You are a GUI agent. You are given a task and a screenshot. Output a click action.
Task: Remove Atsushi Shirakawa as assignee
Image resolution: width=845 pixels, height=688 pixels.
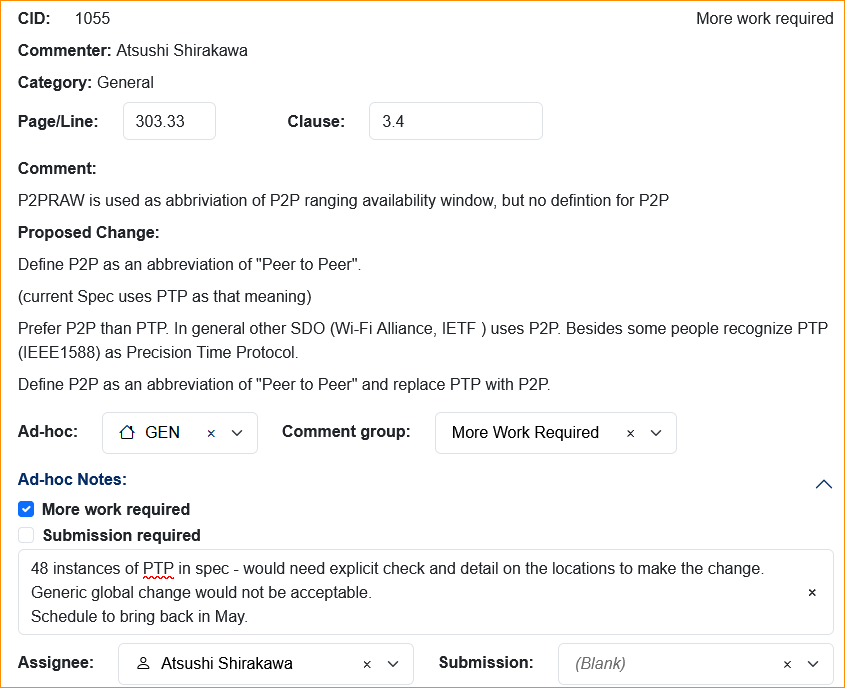pyautogui.click(x=367, y=664)
